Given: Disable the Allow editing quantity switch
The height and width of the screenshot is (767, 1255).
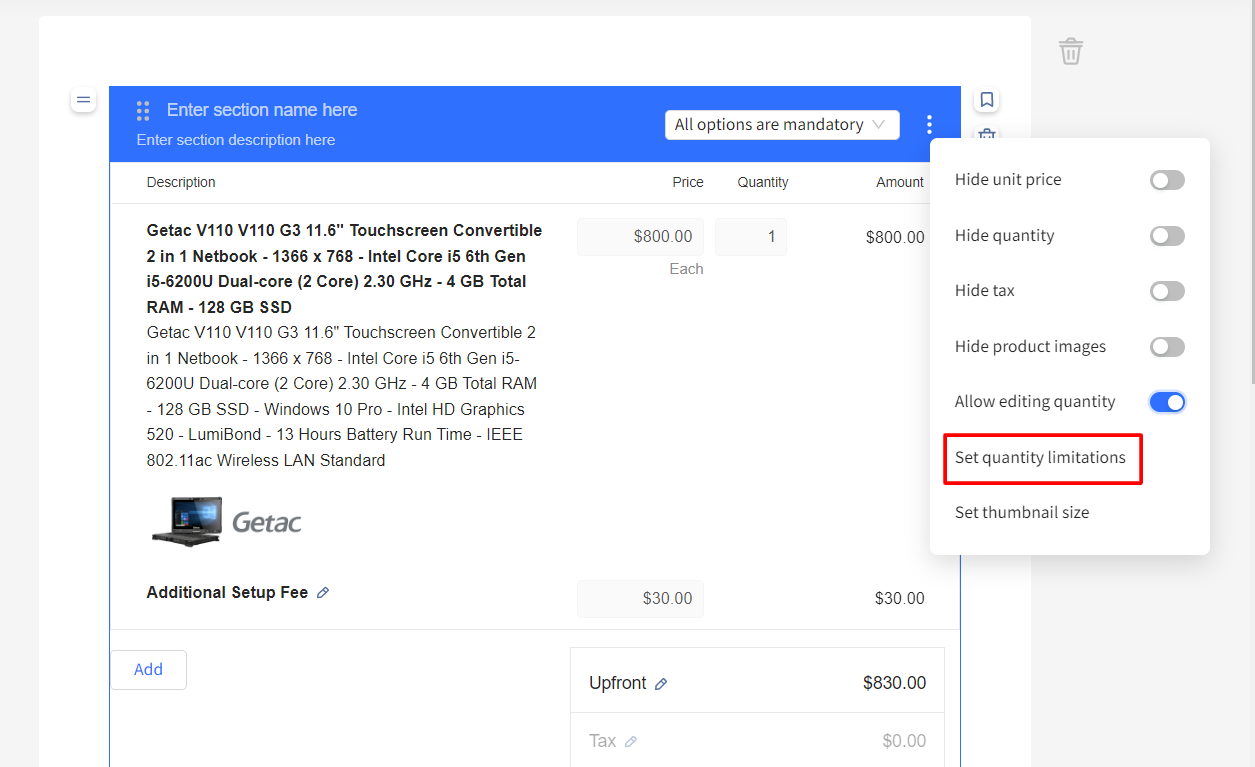Looking at the screenshot, I should tap(1167, 402).
